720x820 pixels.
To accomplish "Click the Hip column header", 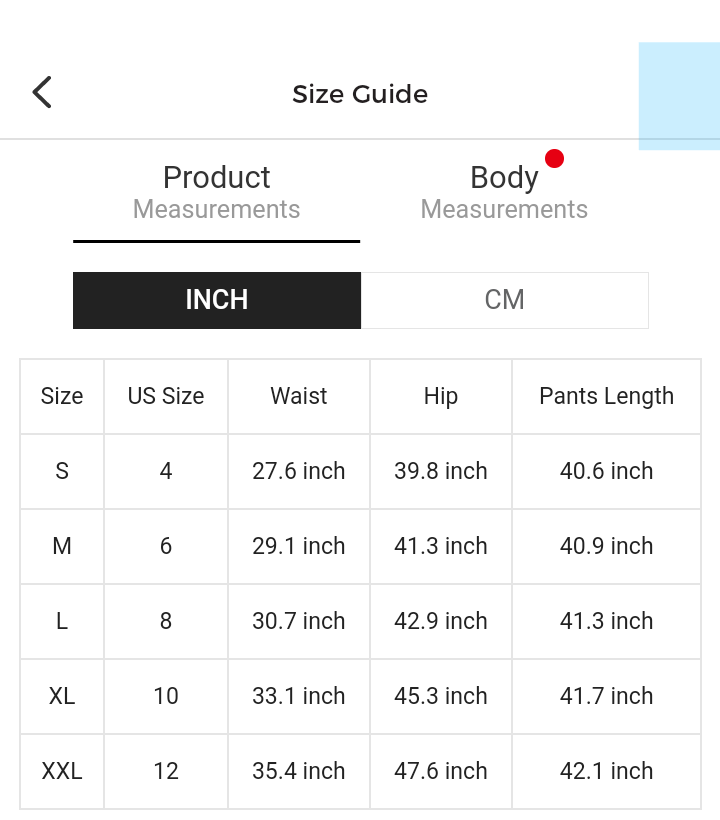I will coord(441,396).
